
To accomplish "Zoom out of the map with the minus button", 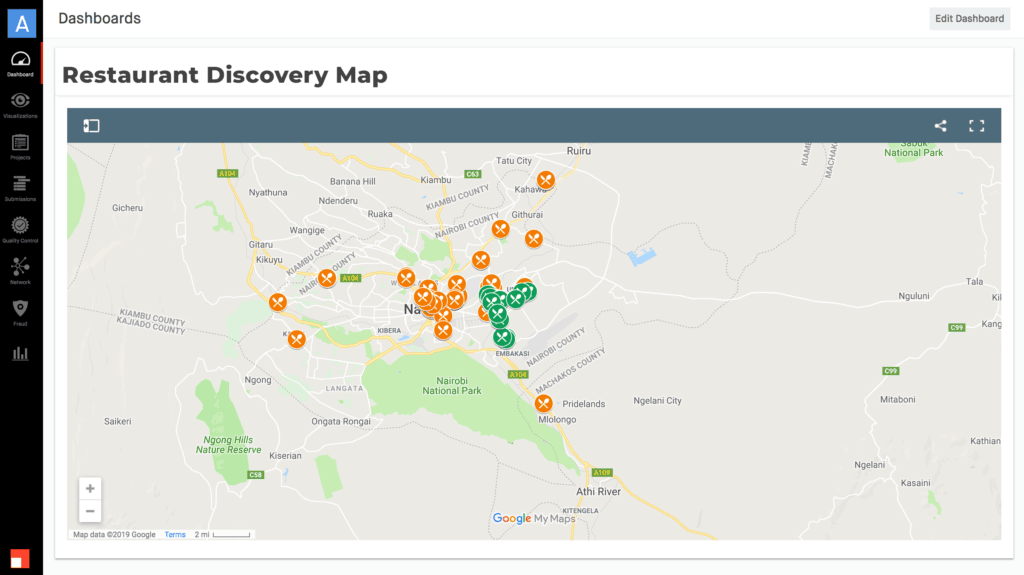I will pyautogui.click(x=90, y=511).
